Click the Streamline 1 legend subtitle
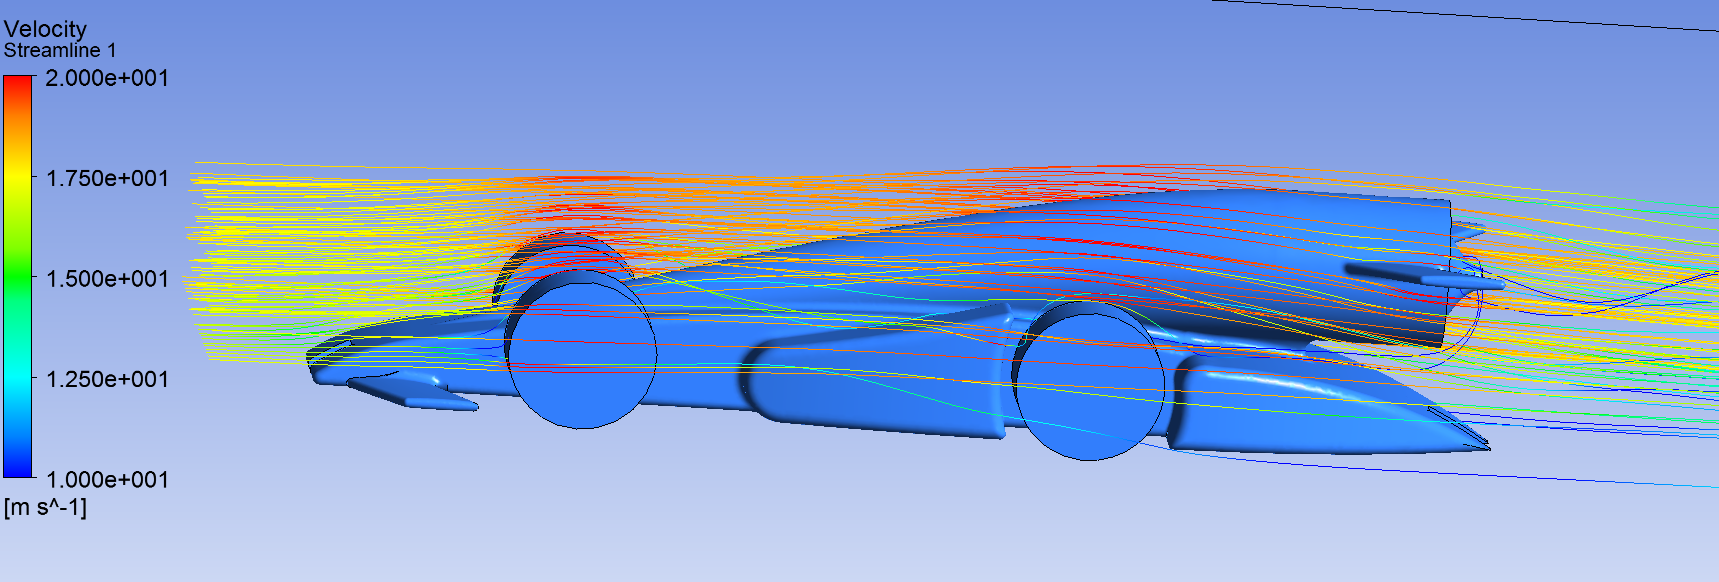This screenshot has height=582, width=1719. [x=60, y=50]
